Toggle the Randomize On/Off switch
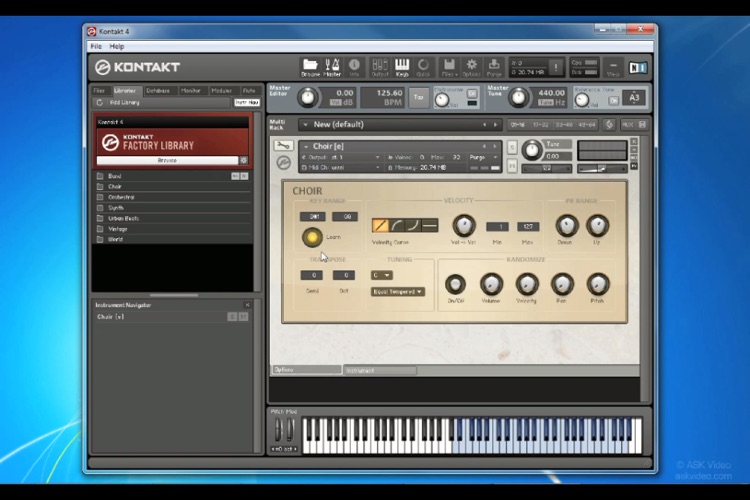This screenshot has height=500, width=750. [x=455, y=284]
